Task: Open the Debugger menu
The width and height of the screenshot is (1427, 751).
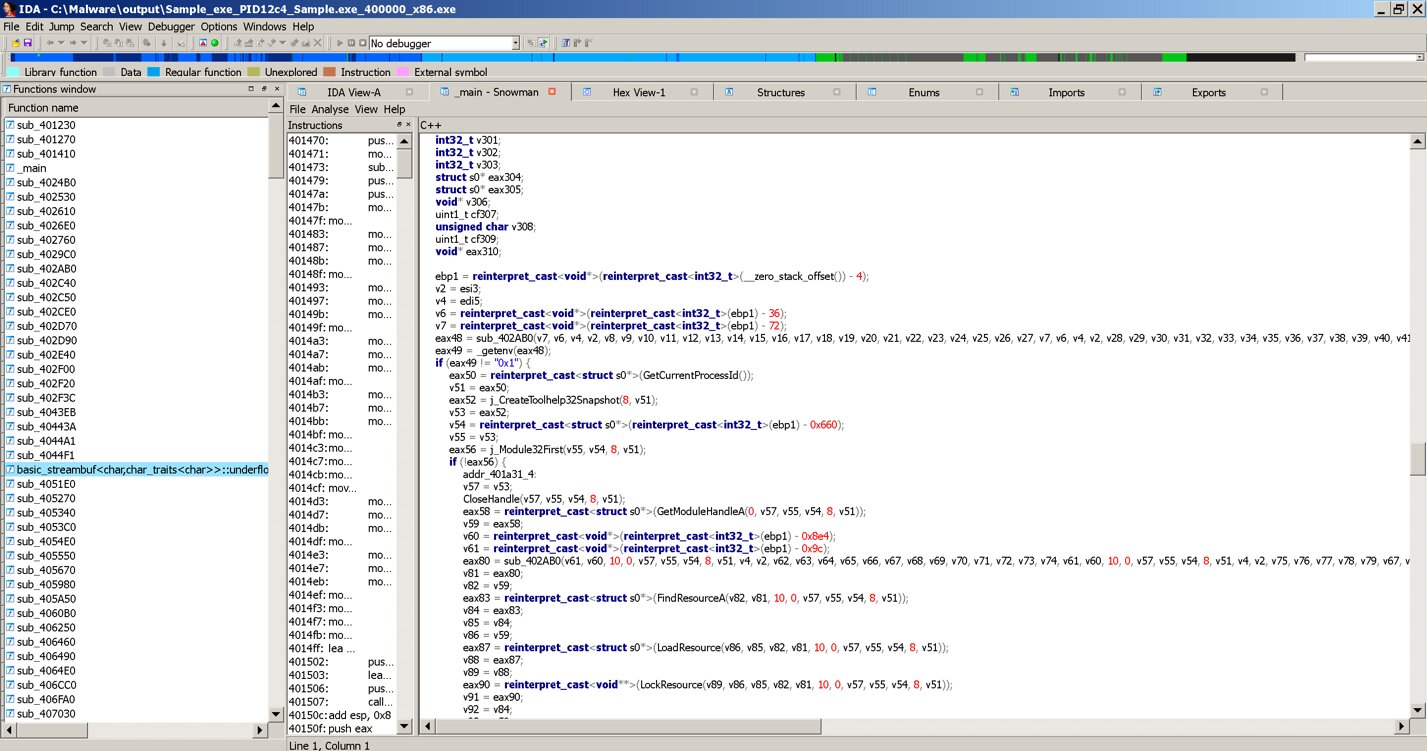Action: point(171,26)
